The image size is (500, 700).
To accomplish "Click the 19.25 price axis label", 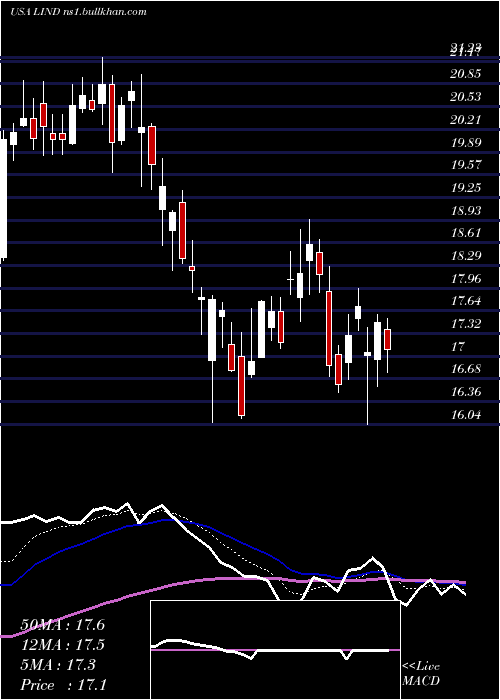I will 466,188.
